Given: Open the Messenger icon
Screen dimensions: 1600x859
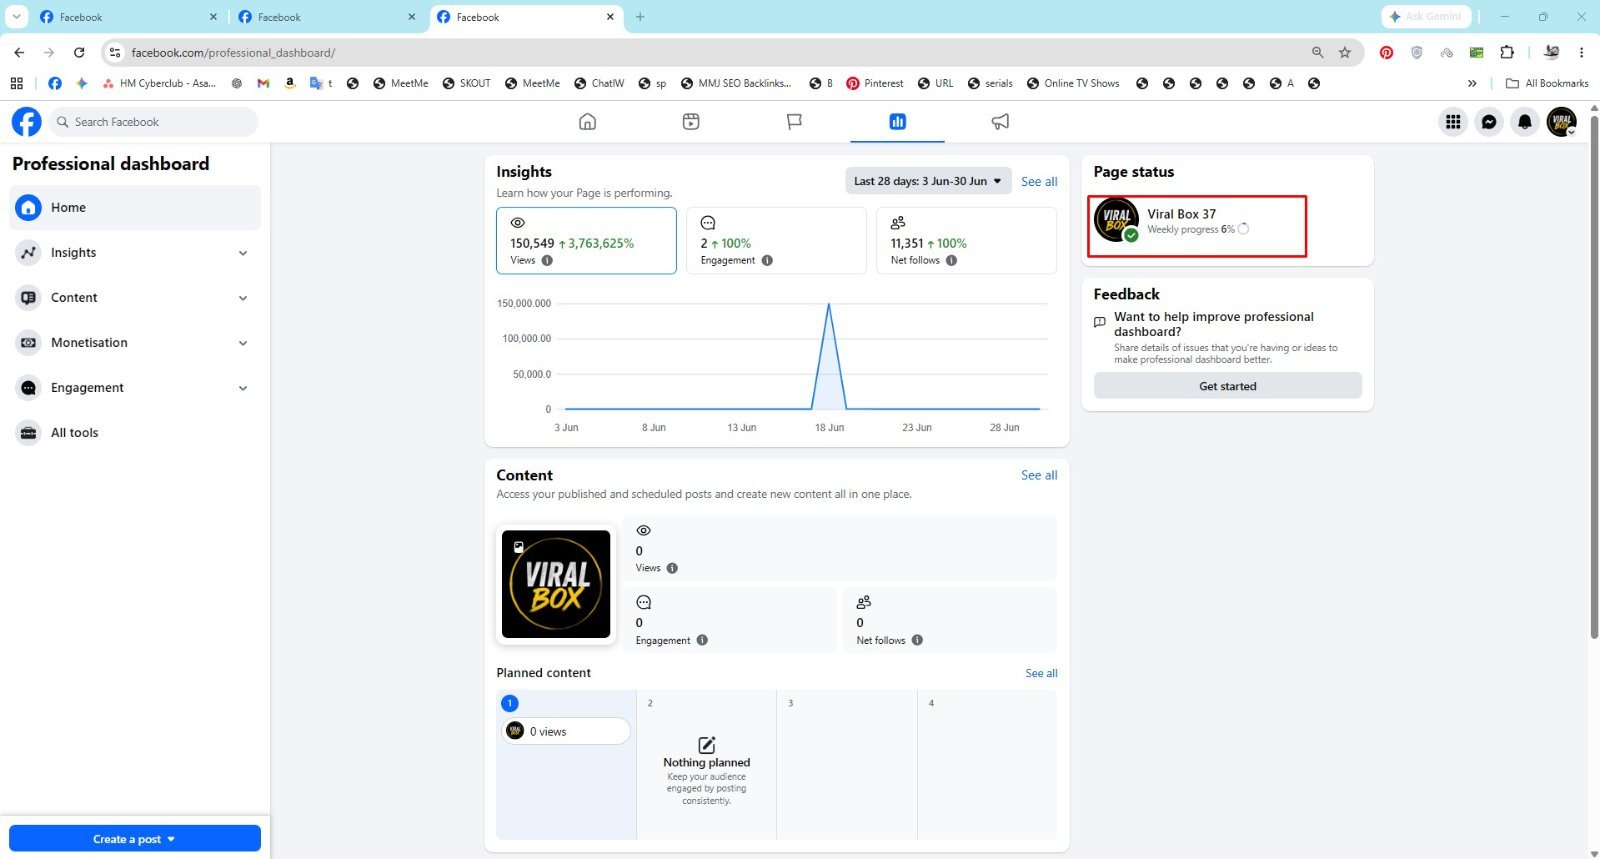Looking at the screenshot, I should tap(1489, 122).
